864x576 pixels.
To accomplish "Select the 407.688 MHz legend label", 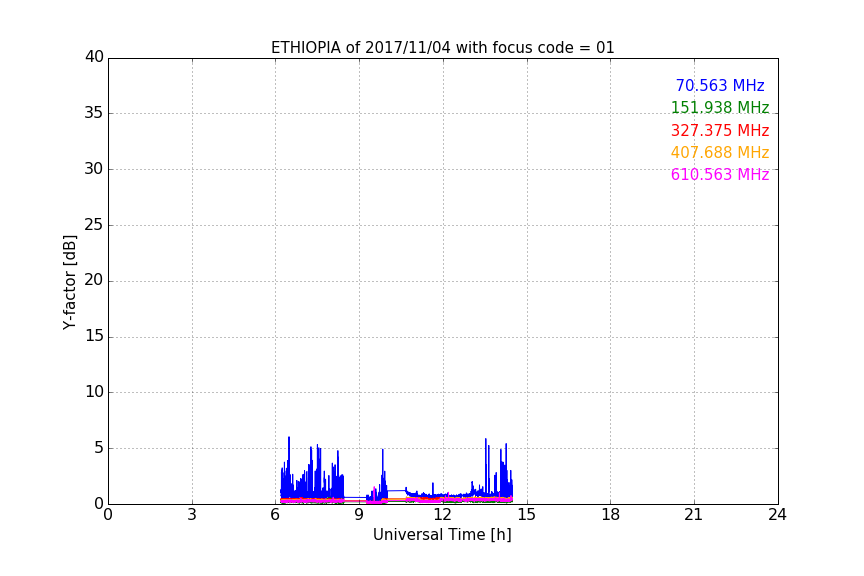I will pos(720,152).
